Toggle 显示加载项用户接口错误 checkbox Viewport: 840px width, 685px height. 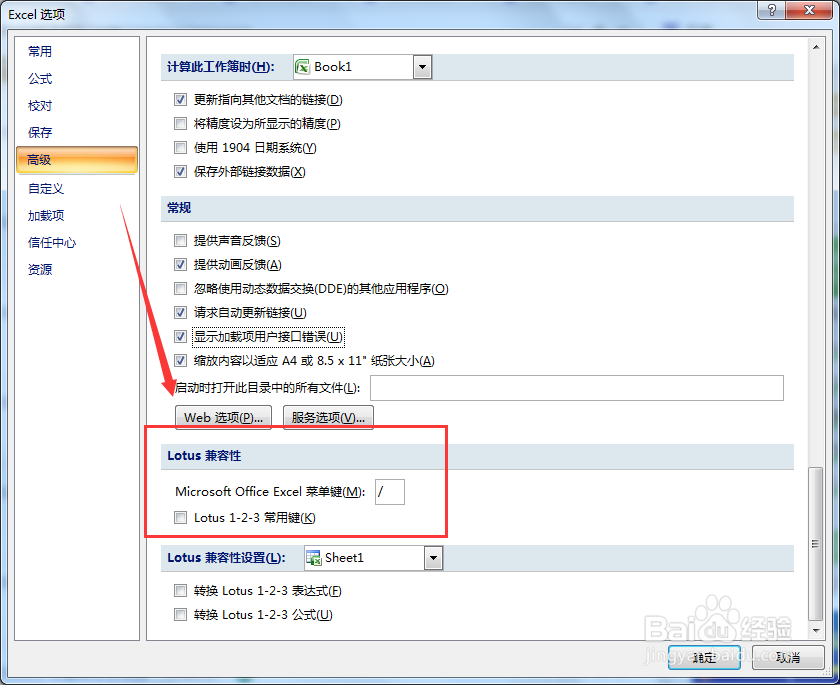[x=180, y=336]
